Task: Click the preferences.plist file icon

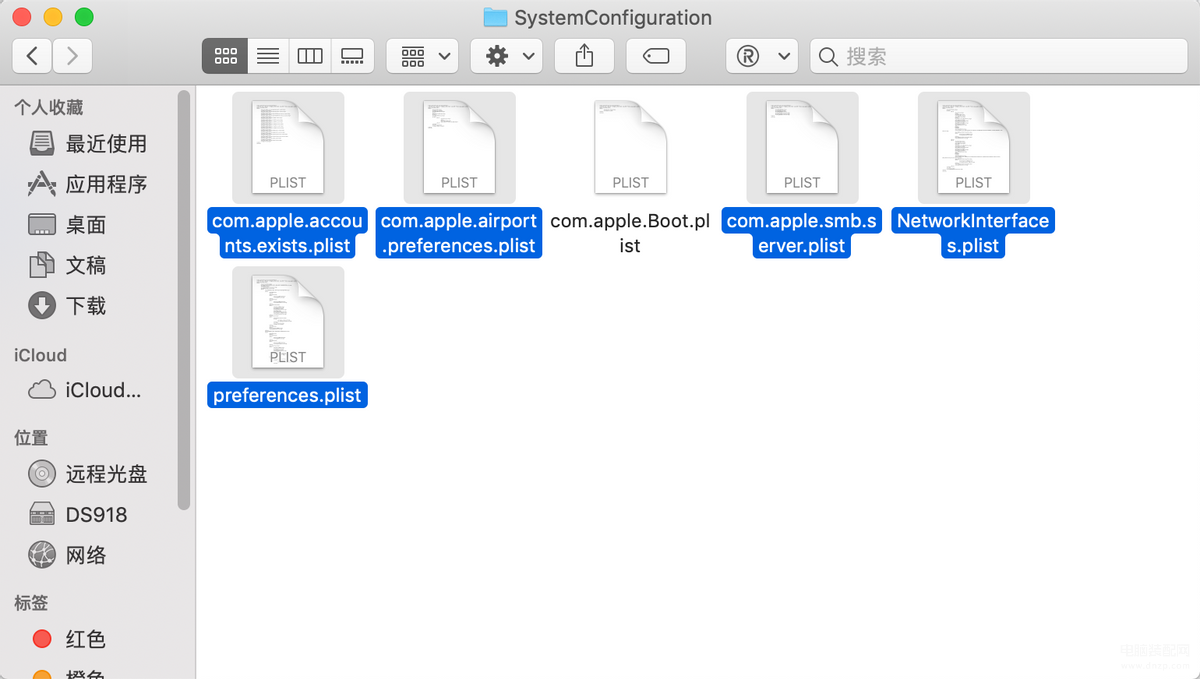Action: (x=288, y=322)
